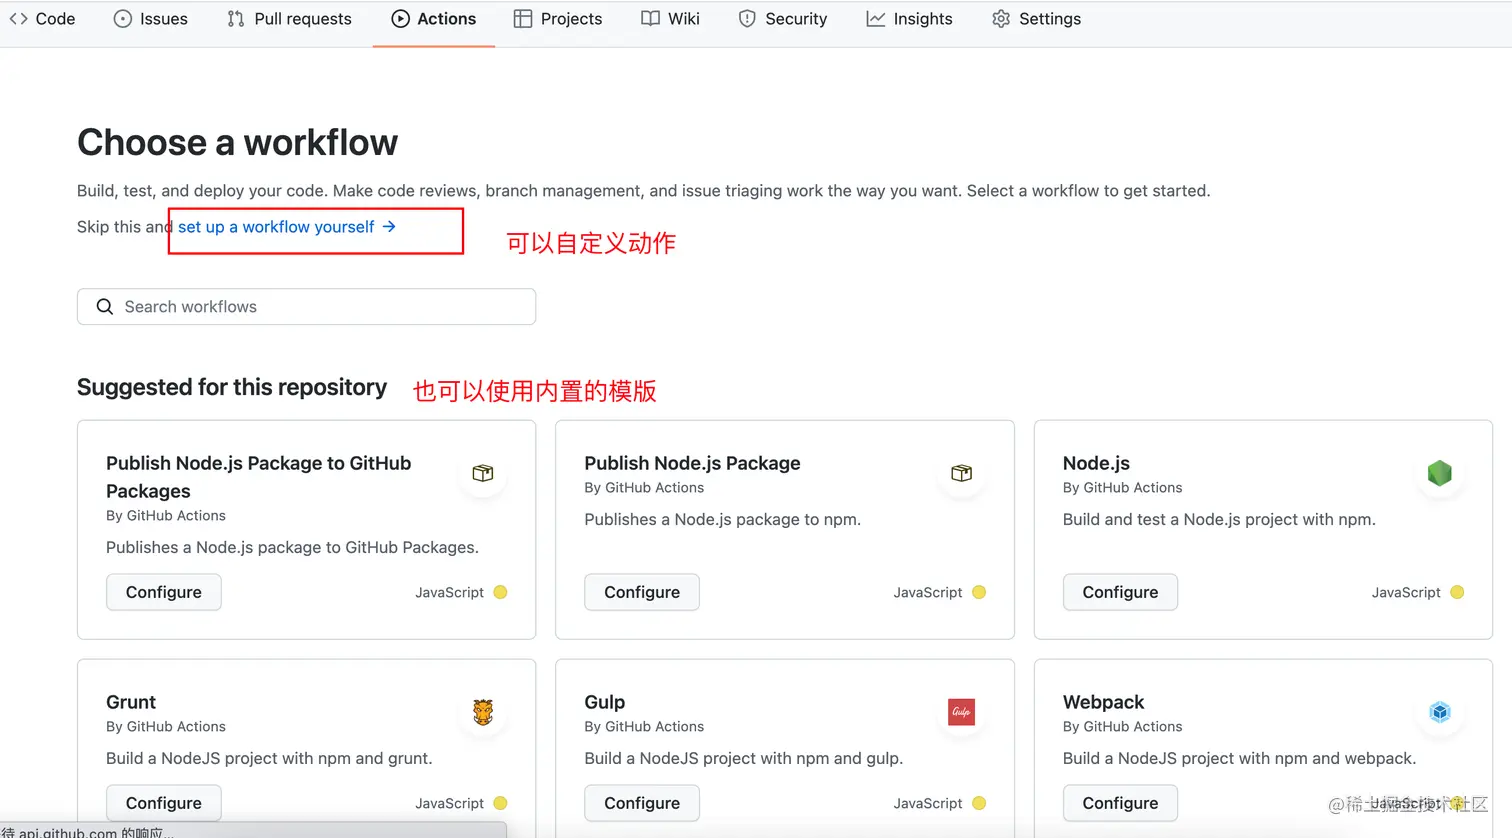Viewport: 1512px width, 838px height.
Task: Click the green Node.js hexagon icon
Action: [x=1440, y=473]
